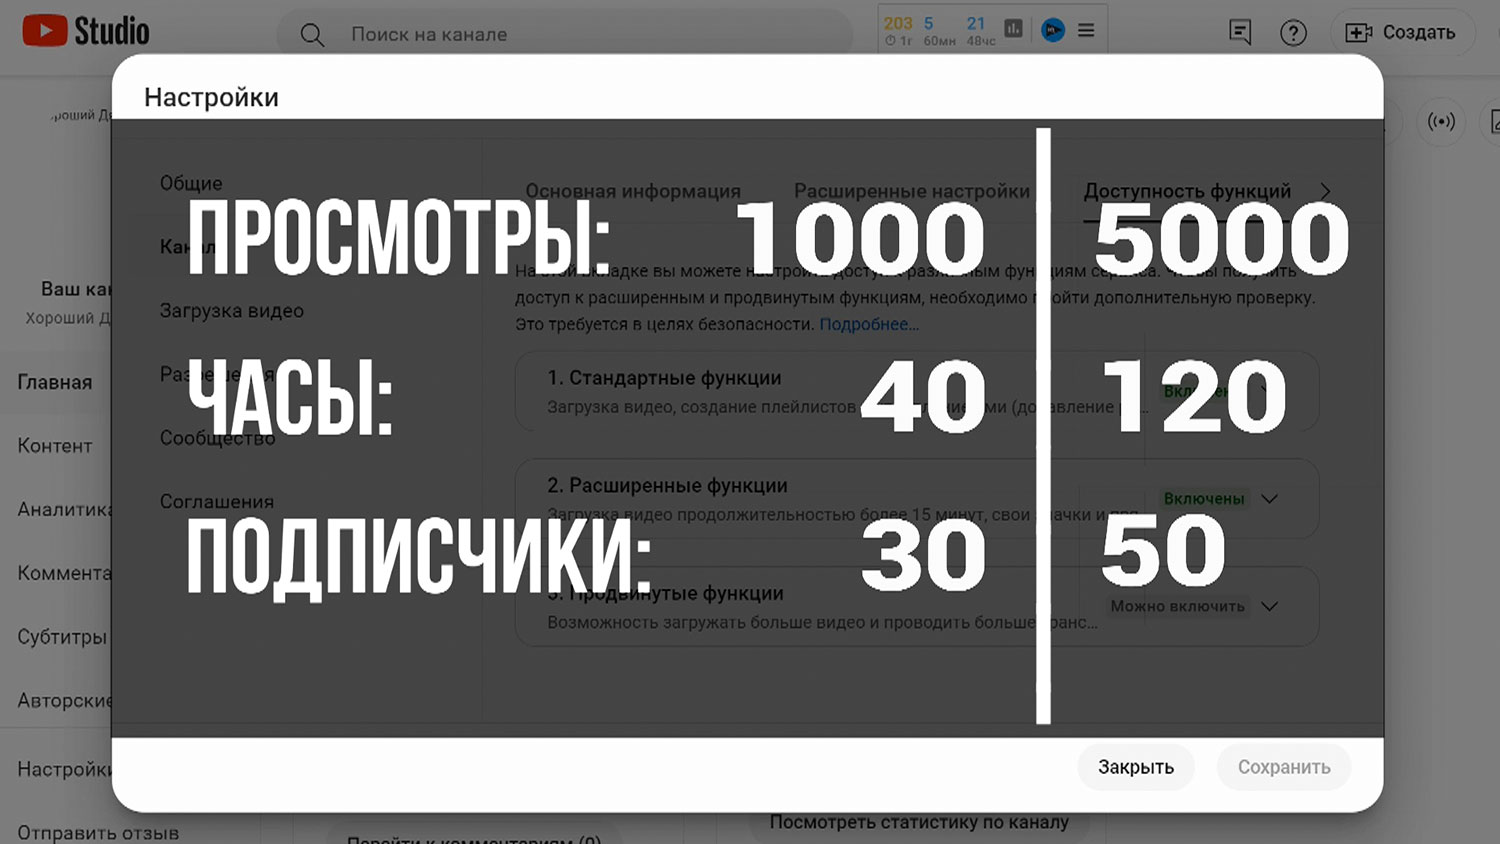Expand the Стандартные функции card
The width and height of the screenshot is (1500, 844).
[916, 391]
